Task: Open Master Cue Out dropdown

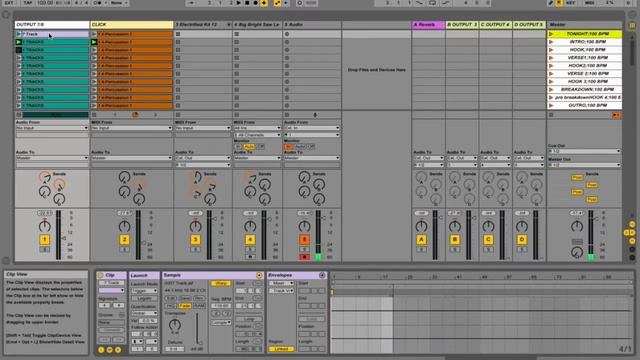Action: tap(584, 151)
